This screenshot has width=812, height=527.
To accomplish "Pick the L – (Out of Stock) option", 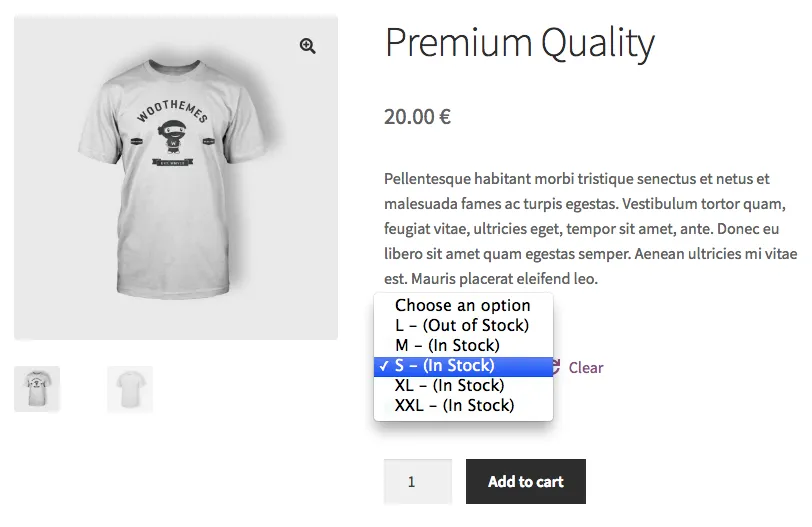I will [x=461, y=326].
